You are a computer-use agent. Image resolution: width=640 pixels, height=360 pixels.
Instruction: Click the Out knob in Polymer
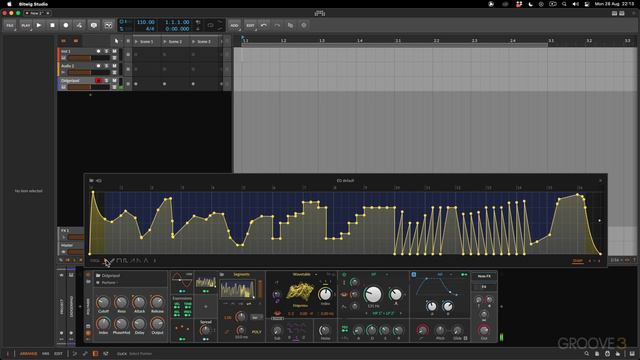pos(484,330)
